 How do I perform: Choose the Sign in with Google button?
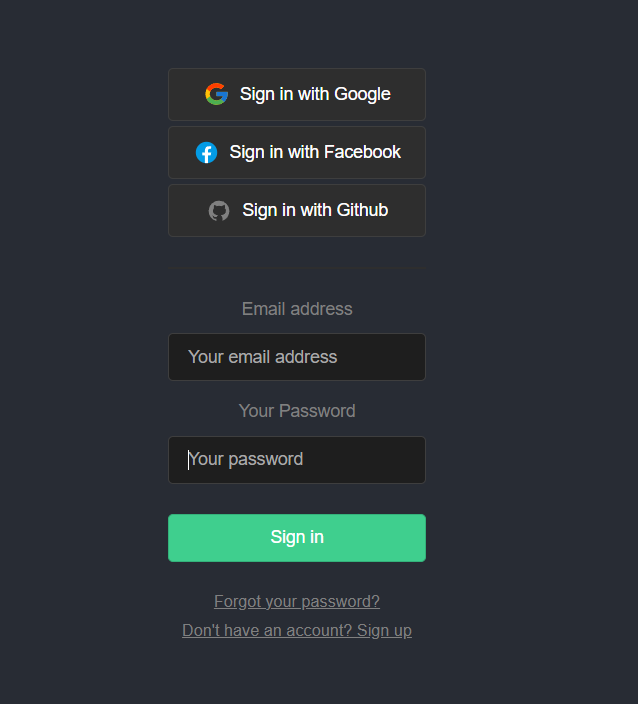pyautogui.click(x=297, y=94)
